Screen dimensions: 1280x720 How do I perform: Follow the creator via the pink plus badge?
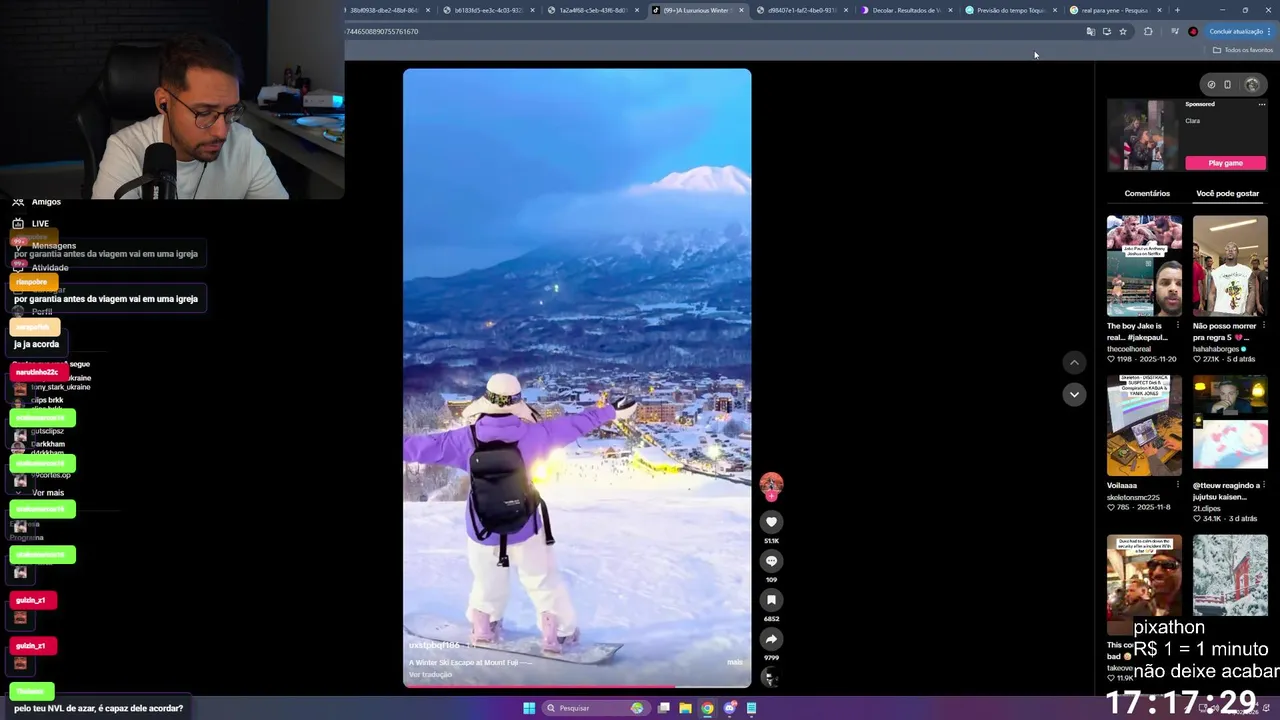coord(771,496)
